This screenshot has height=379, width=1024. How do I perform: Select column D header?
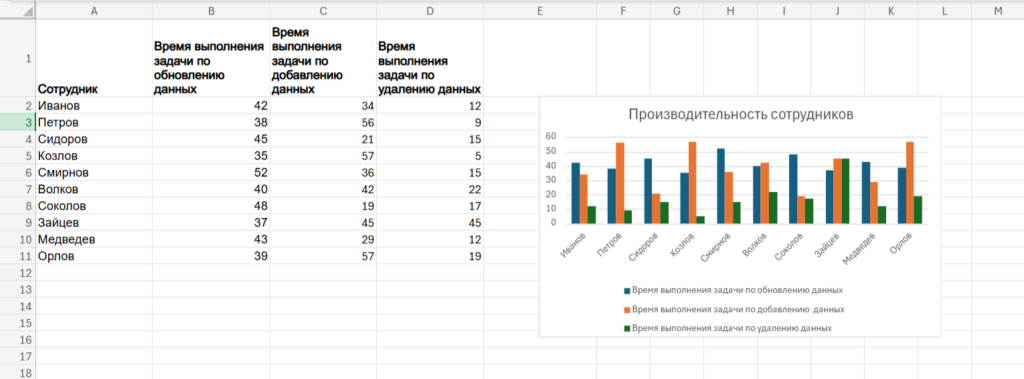[x=430, y=11]
